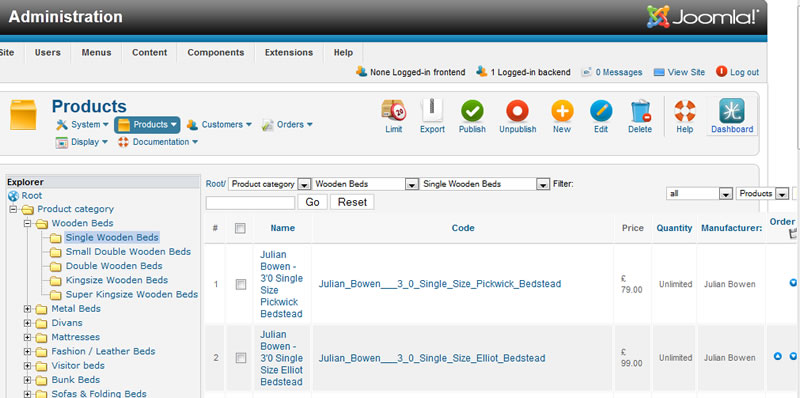Open the Wooden Beds dropdown

(x=365, y=184)
